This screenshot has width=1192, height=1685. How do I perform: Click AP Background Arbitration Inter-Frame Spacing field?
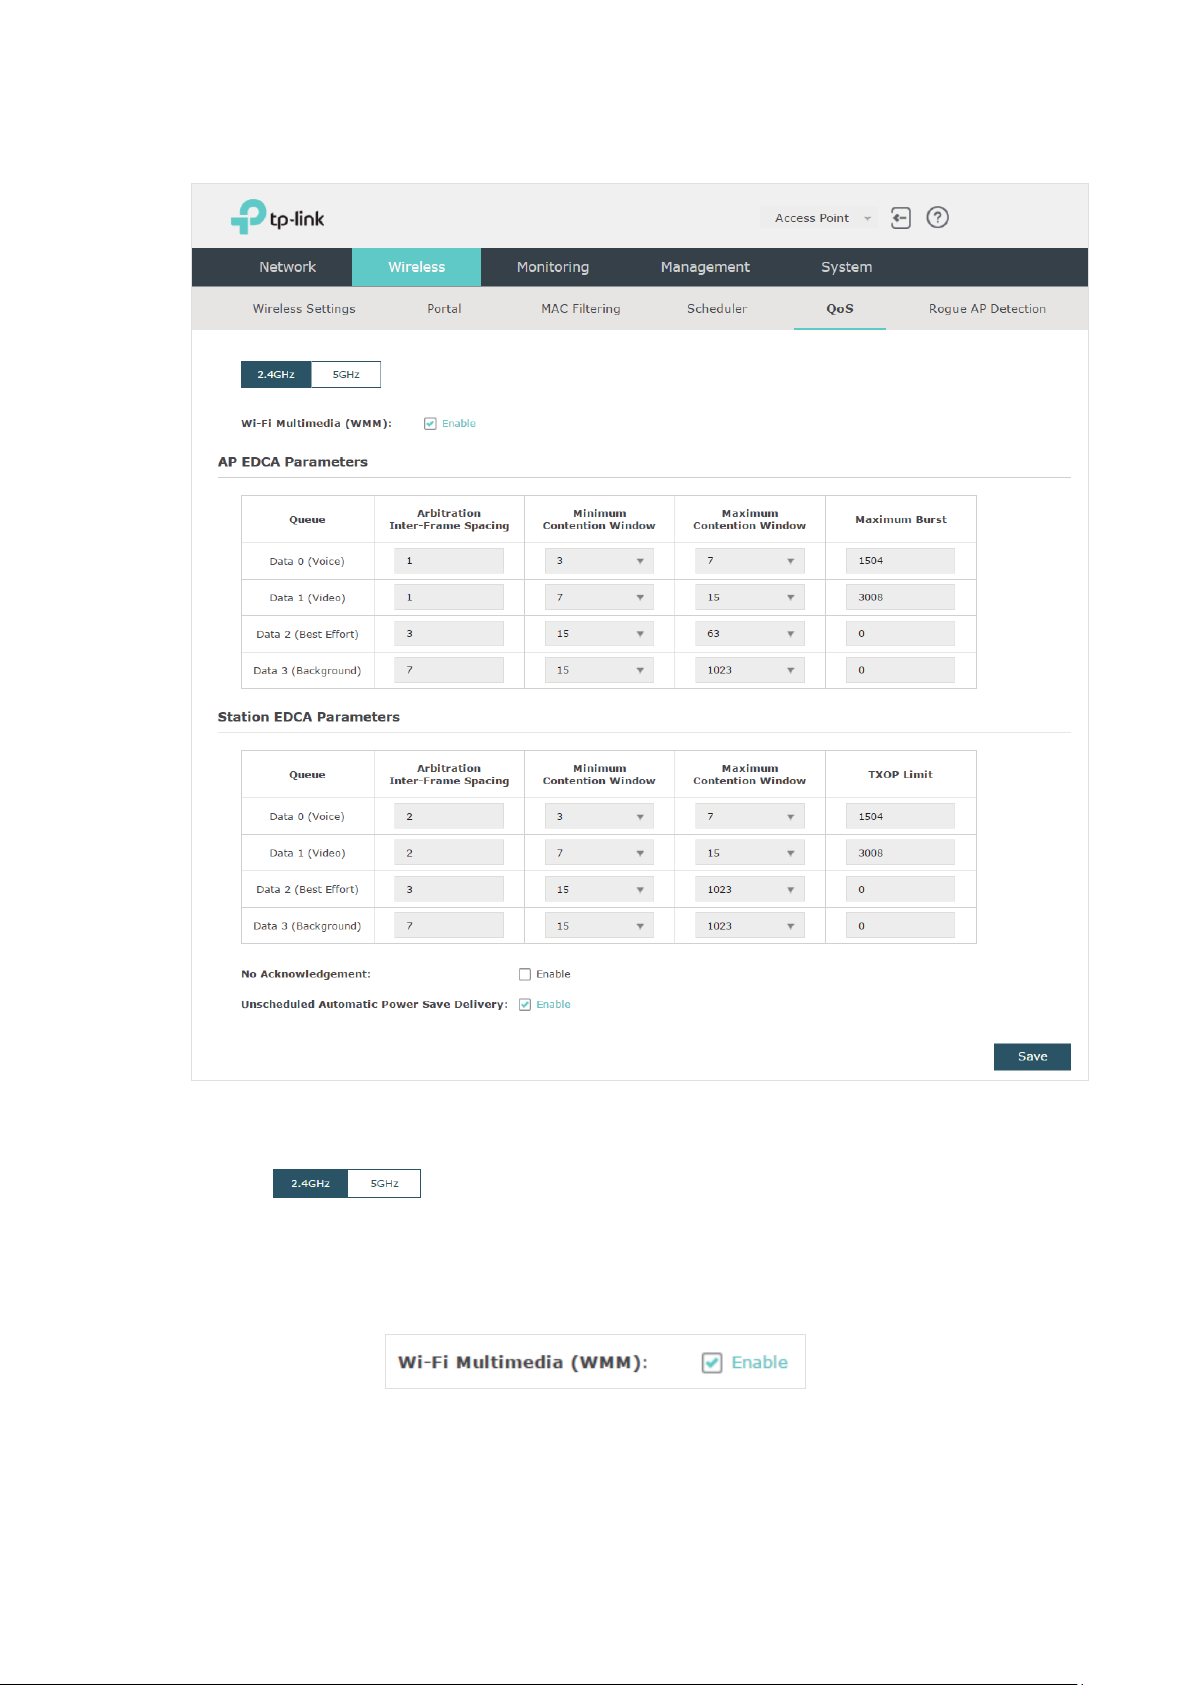coord(449,670)
